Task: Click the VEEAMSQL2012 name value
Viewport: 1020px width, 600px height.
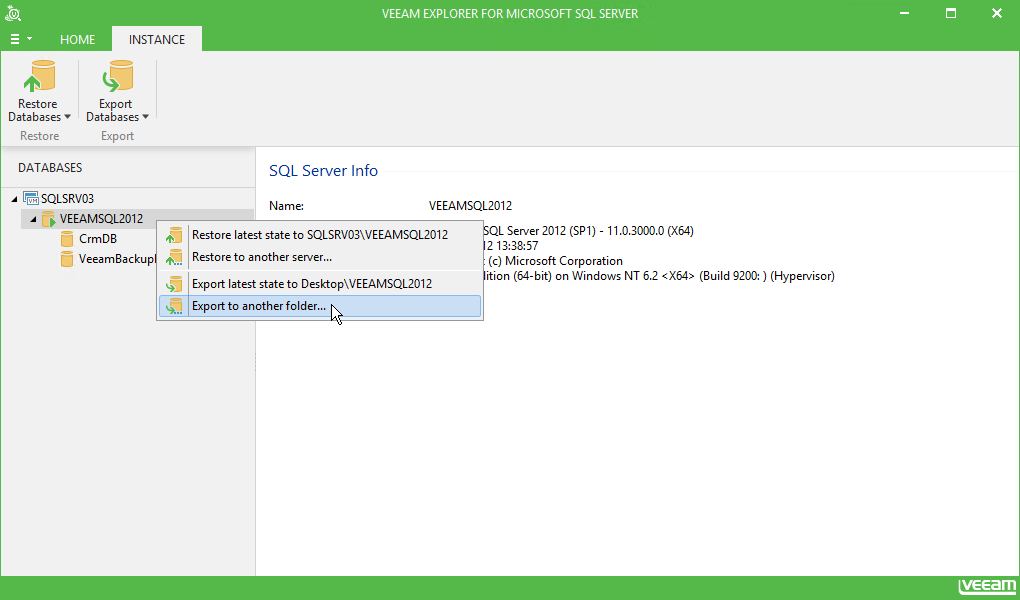Action: tap(470, 206)
